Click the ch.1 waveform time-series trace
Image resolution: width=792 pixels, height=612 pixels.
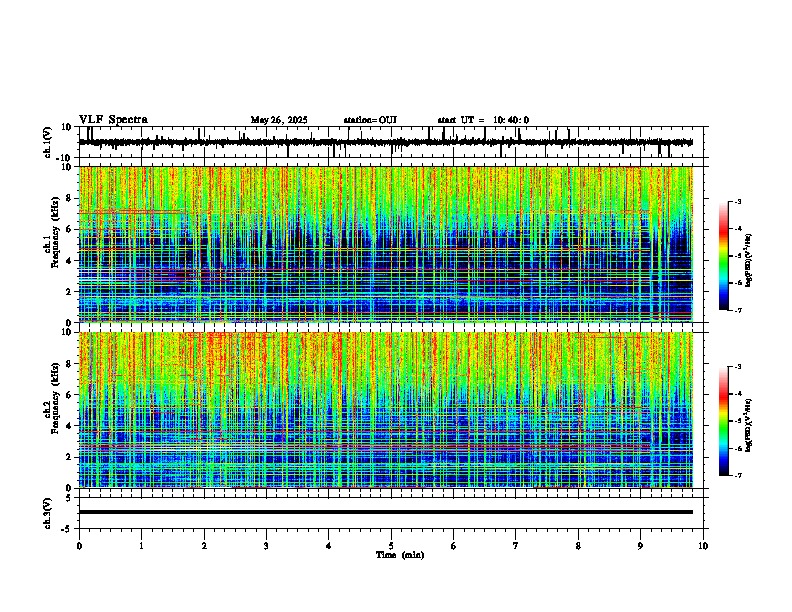coord(385,142)
